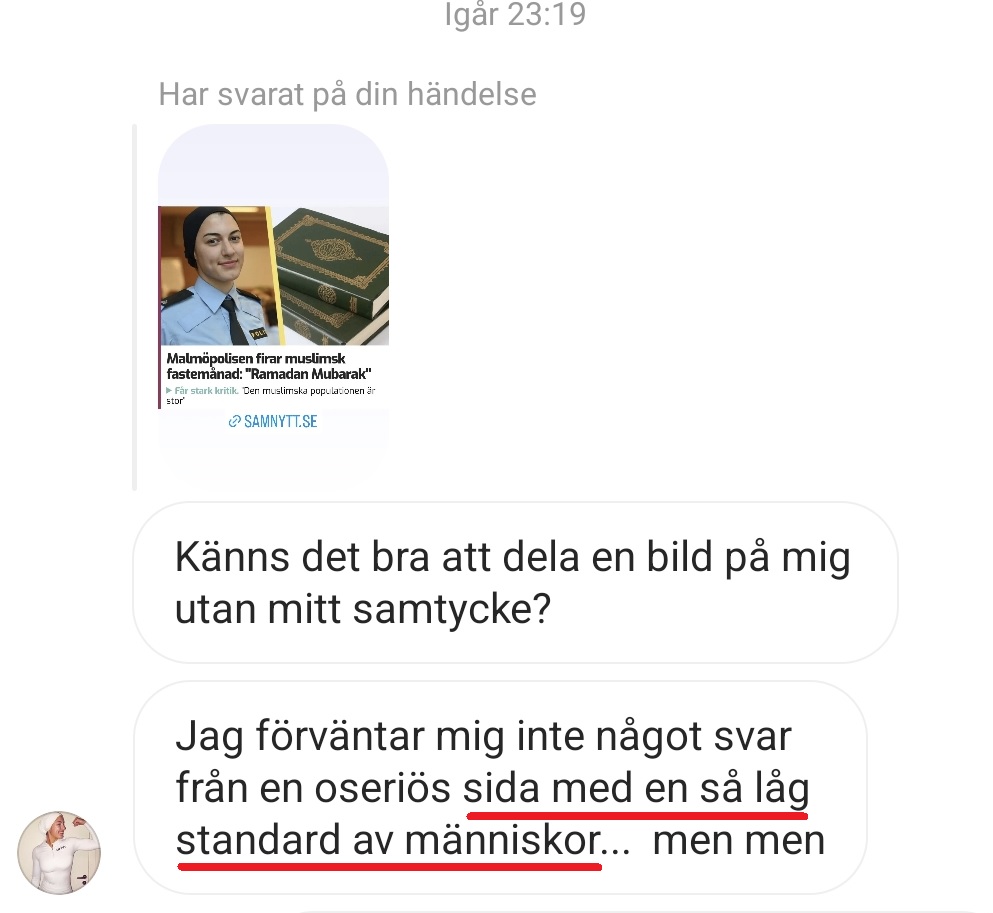Select the "Jag förväntar mig inte" message bubble
The width and height of the screenshot is (993, 913).
(x=500, y=788)
